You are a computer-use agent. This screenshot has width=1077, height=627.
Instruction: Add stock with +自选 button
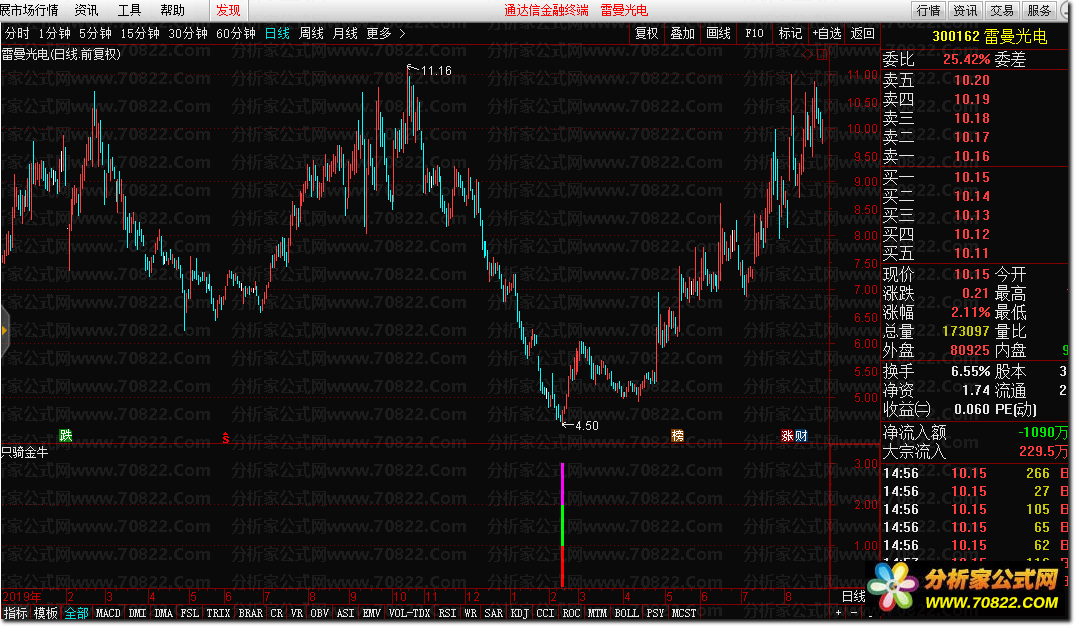[826, 33]
